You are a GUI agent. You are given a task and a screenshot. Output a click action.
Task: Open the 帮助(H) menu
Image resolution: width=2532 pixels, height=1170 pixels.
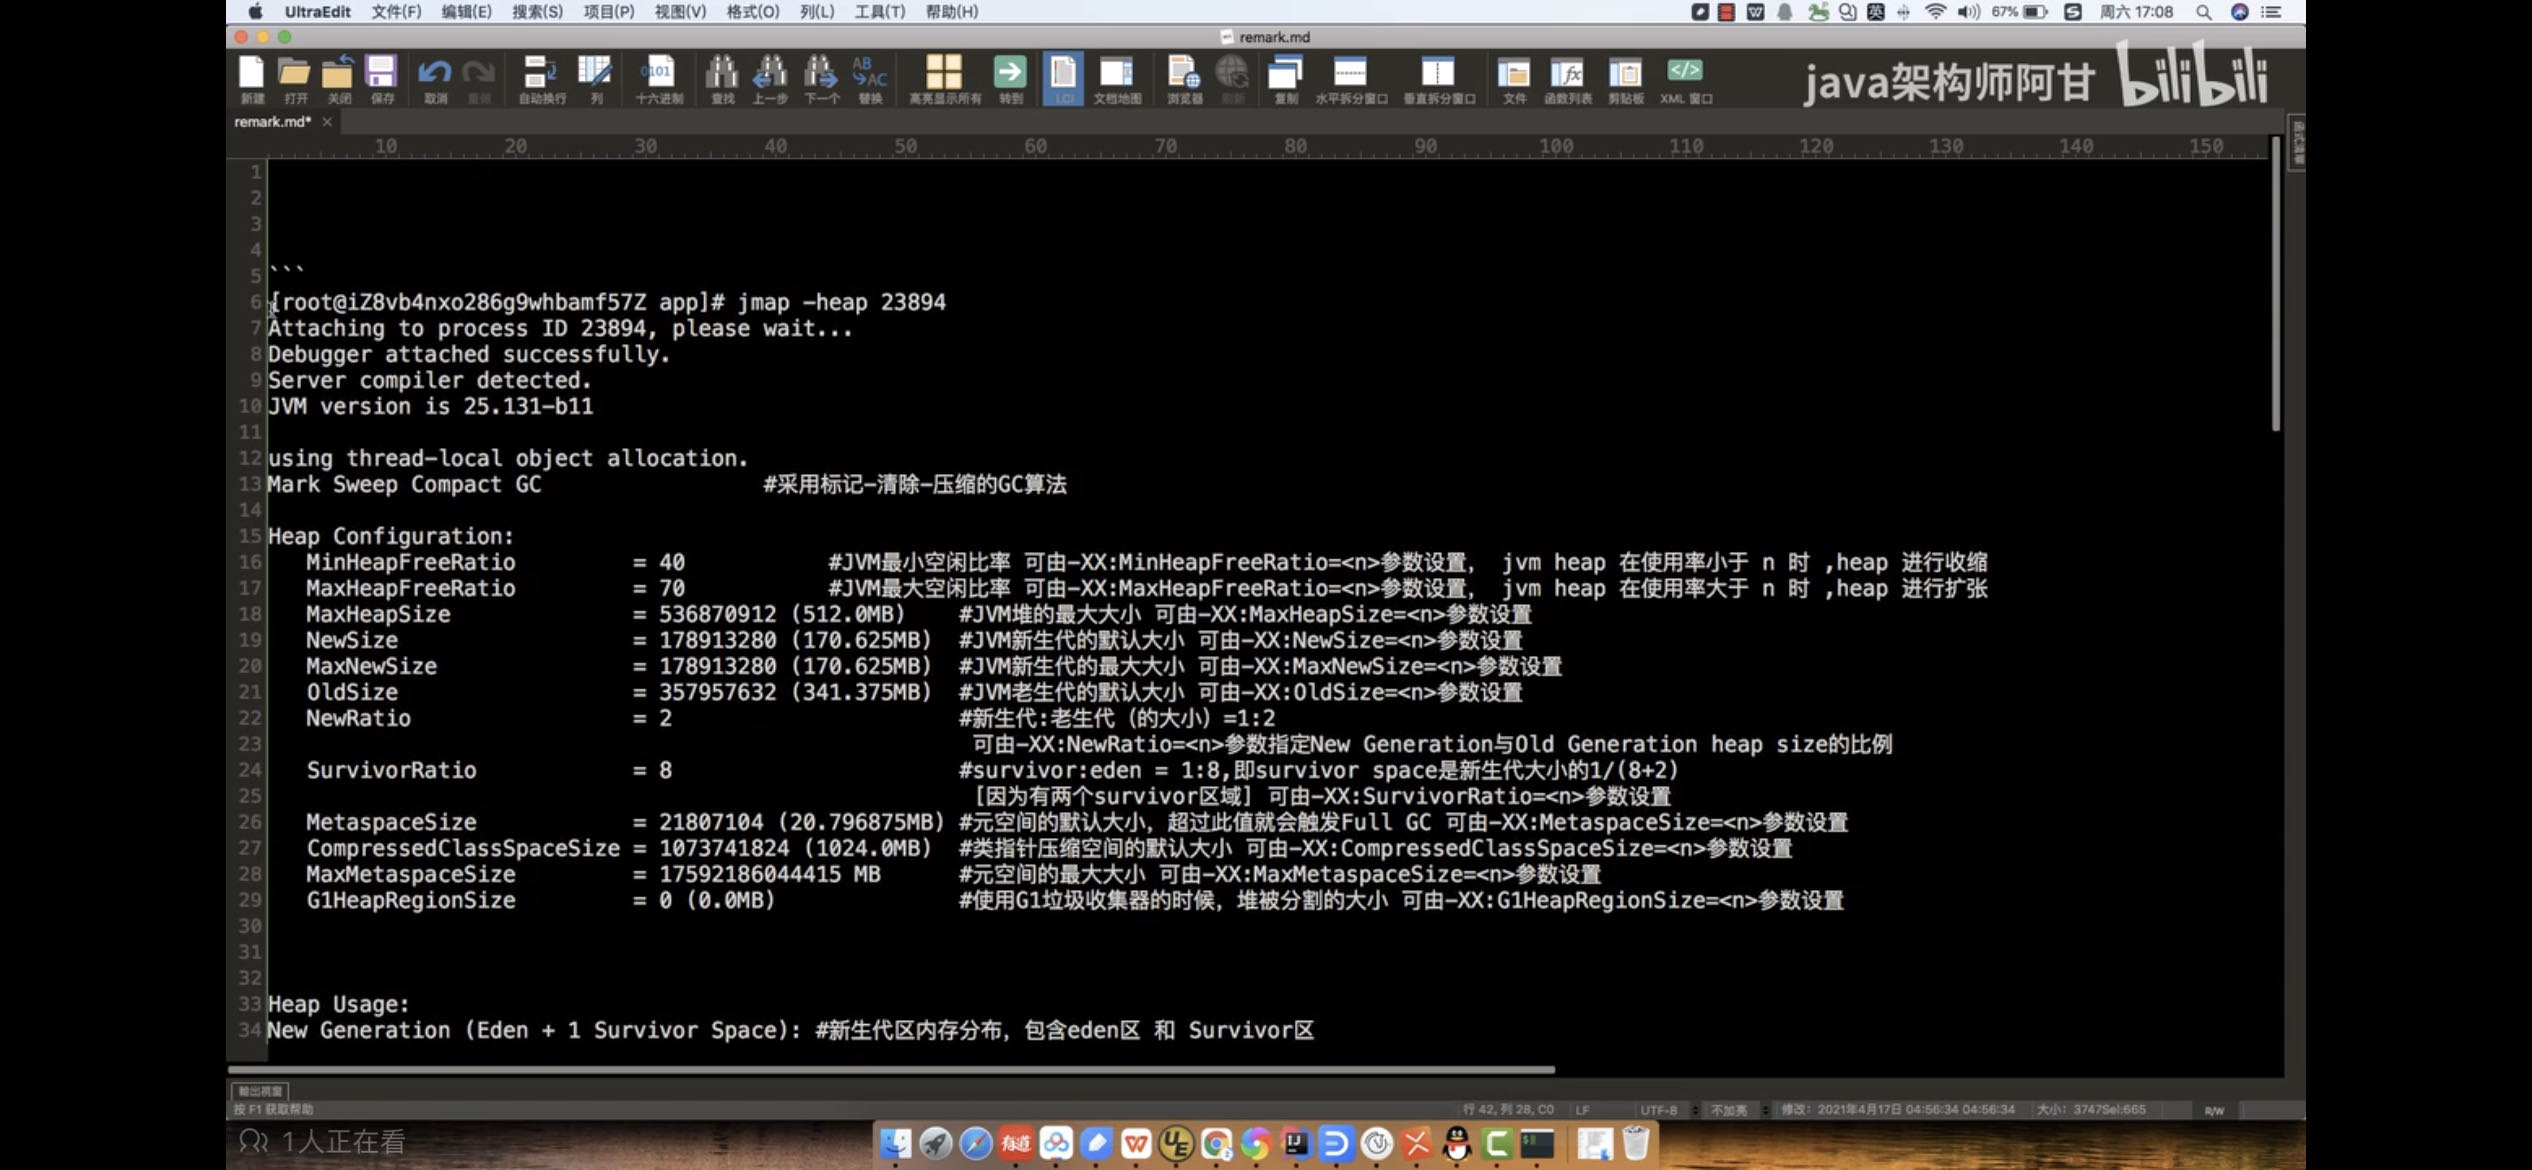click(x=952, y=12)
